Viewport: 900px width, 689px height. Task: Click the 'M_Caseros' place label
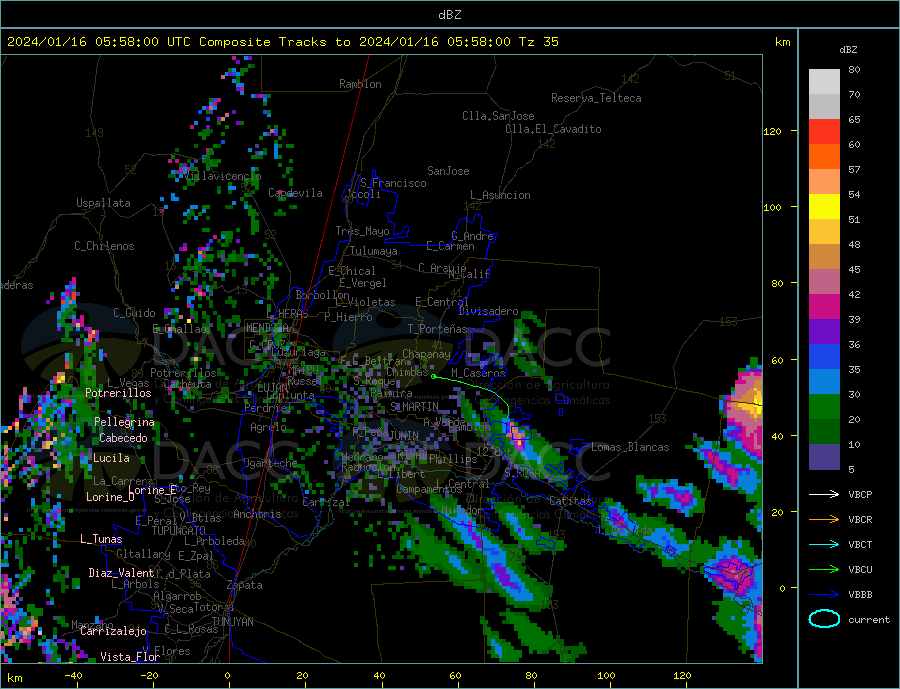click(478, 373)
